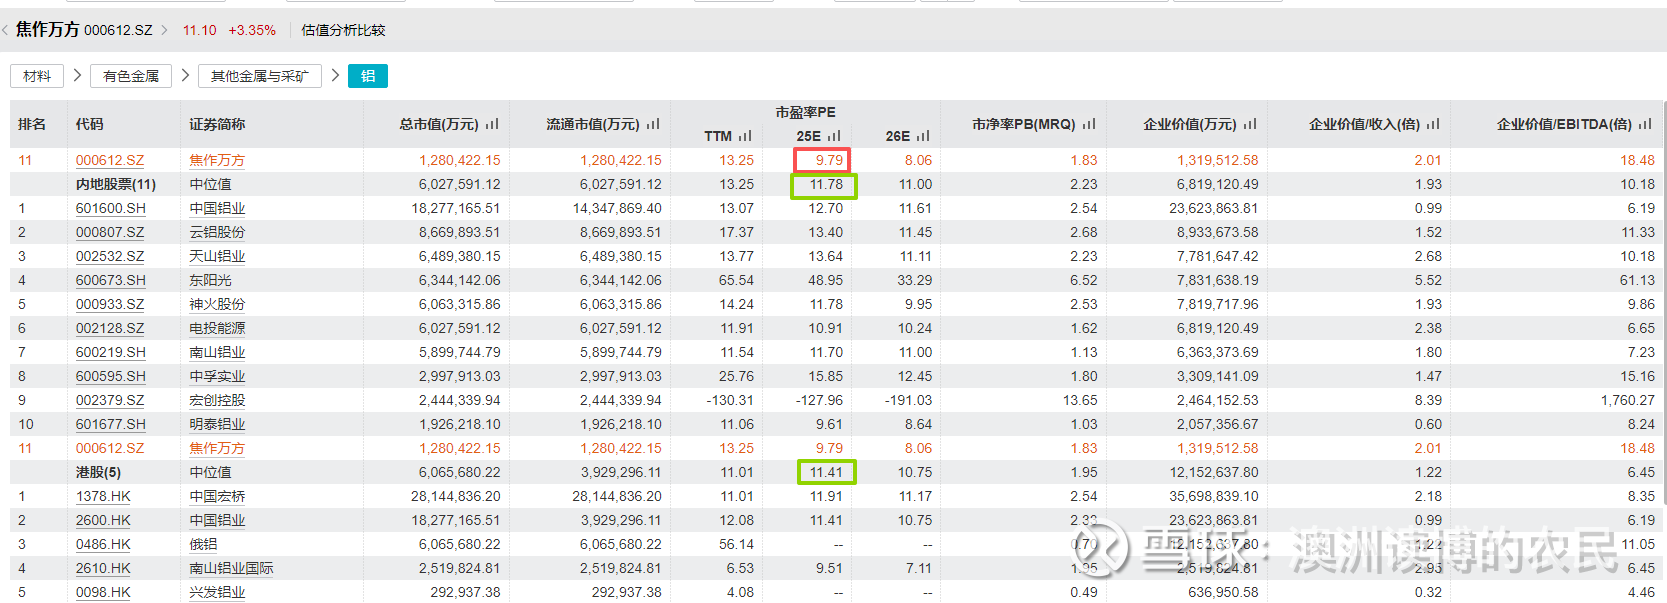
Task: Open chart icon beside 企业价值(万元) header
Action: (1250, 124)
